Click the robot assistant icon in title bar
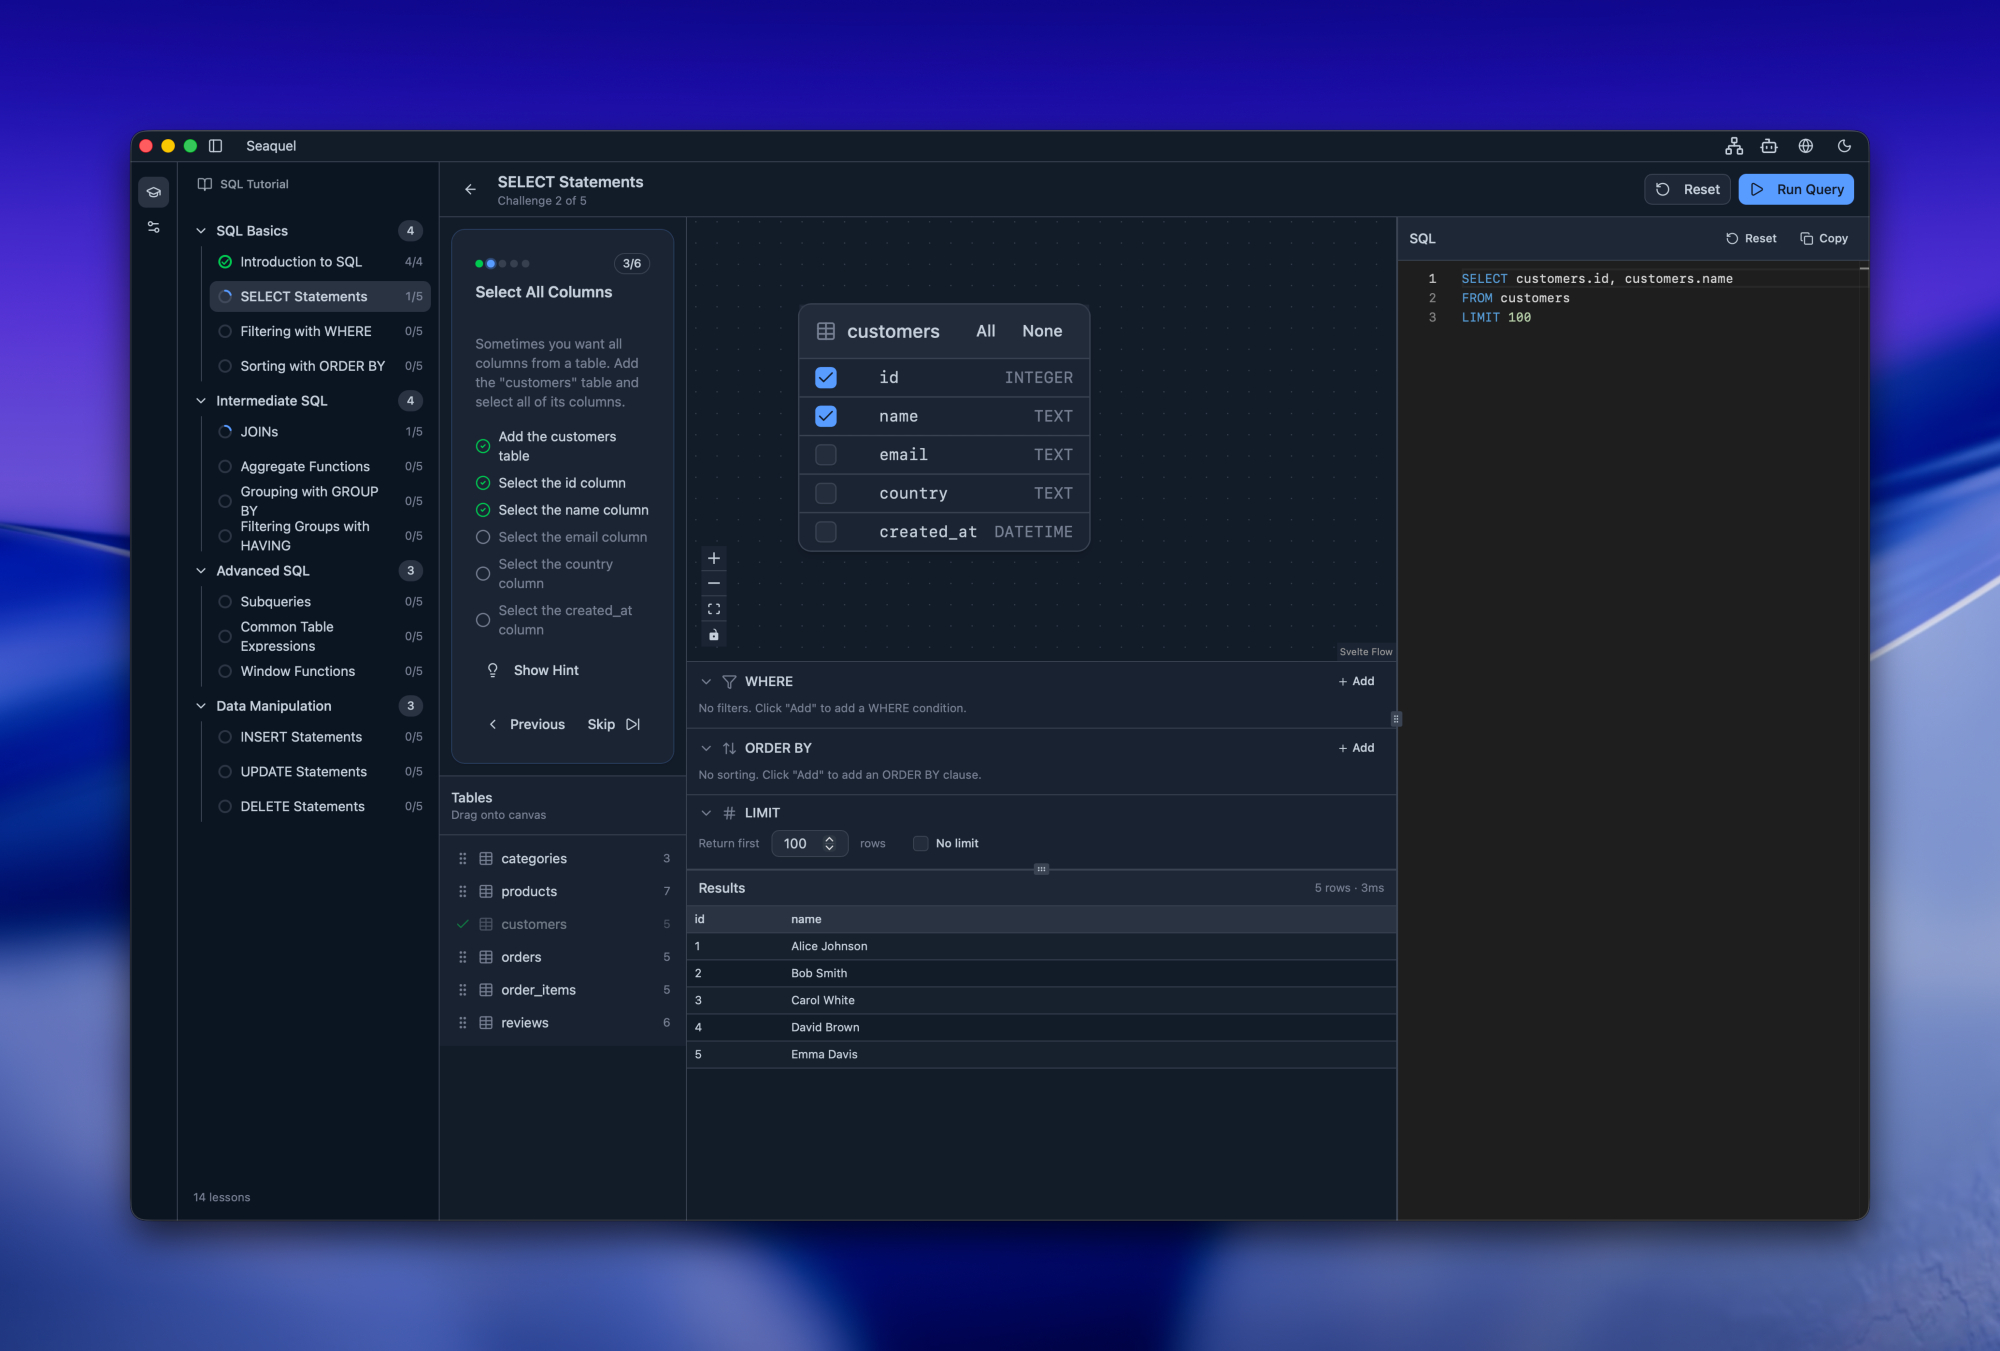Viewport: 2000px width, 1351px height. [x=1769, y=146]
